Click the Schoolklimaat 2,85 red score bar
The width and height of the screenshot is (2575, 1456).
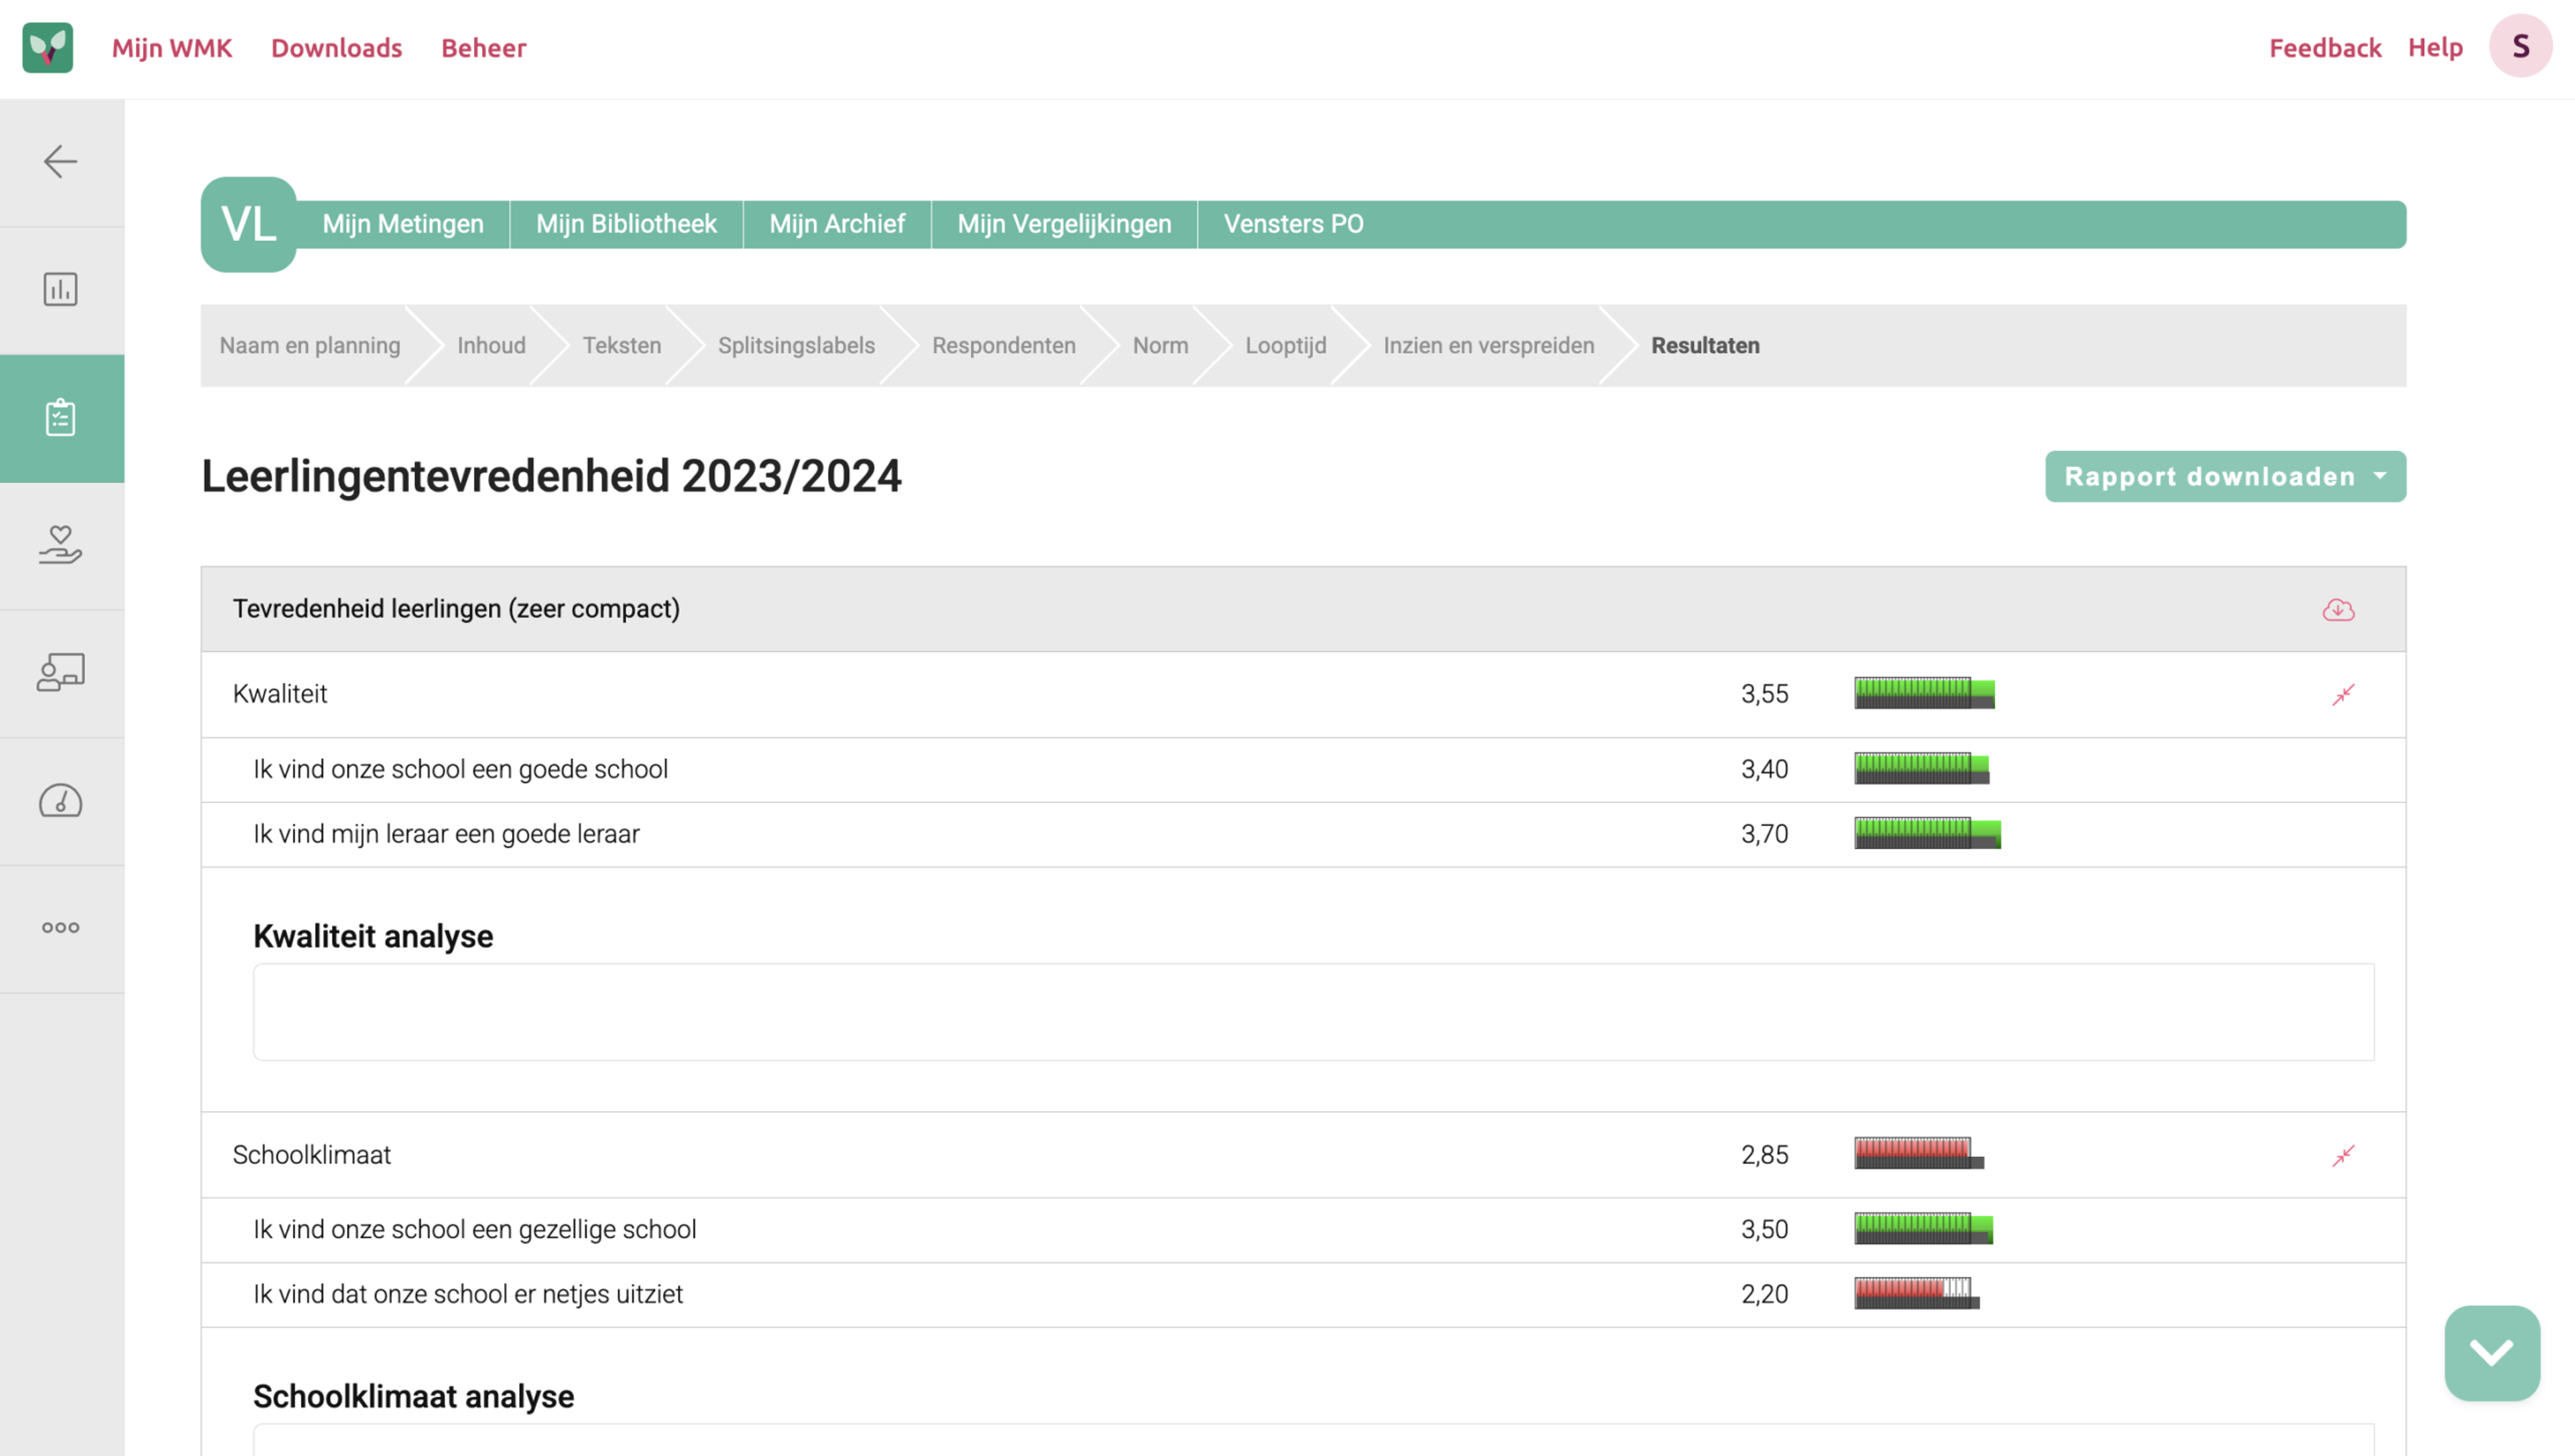(1920, 1154)
